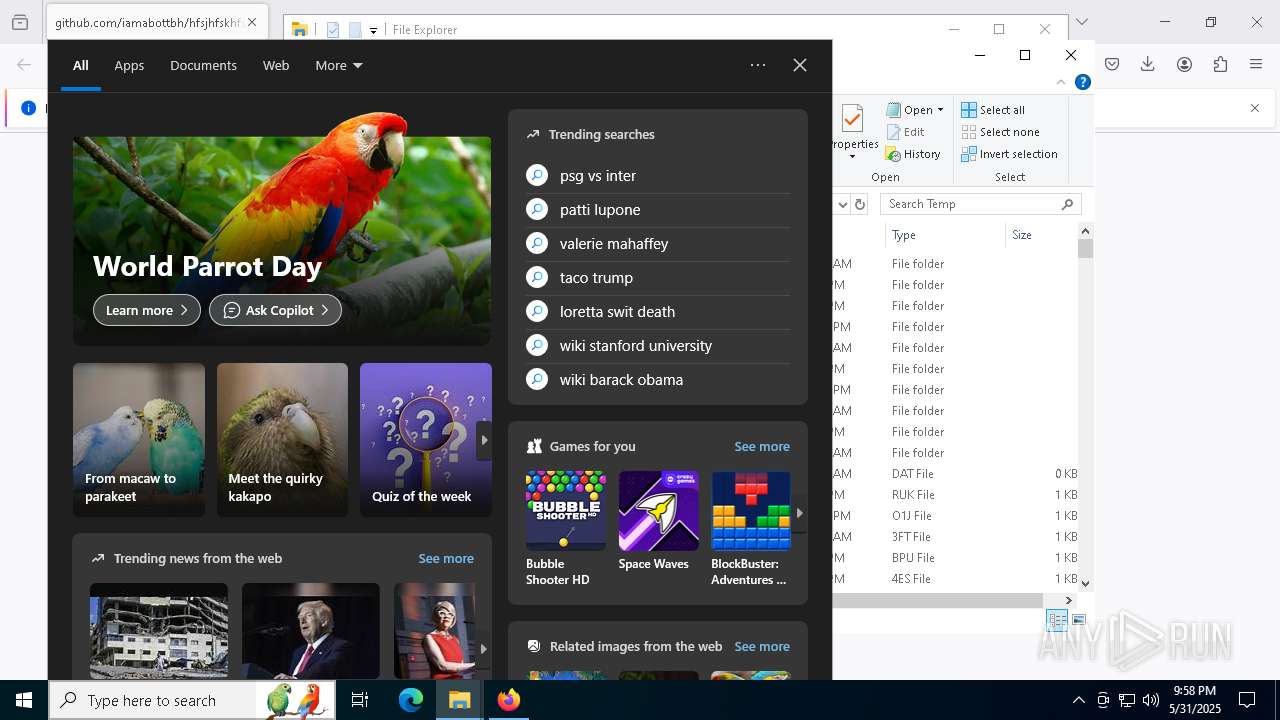Open From macaw to parakeet card

tap(139, 440)
